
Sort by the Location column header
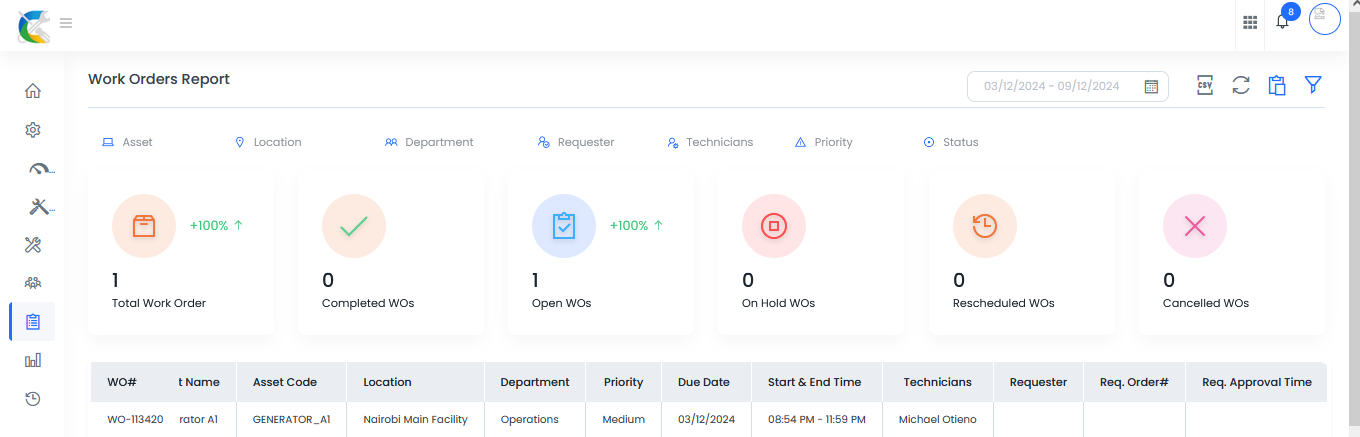[388, 382]
